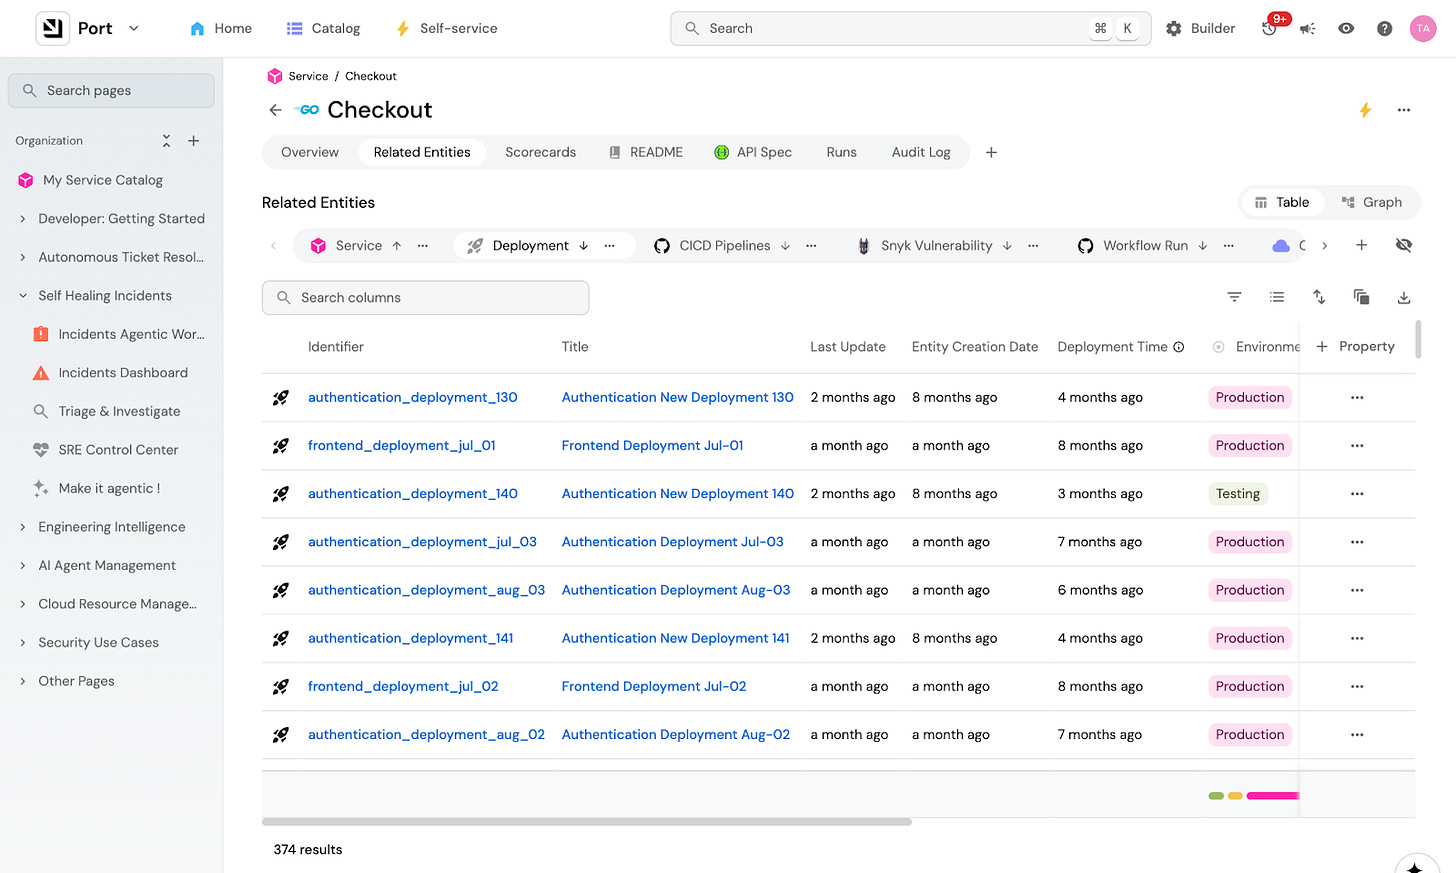
Task: Open group-by list icon
Action: tap(1277, 297)
